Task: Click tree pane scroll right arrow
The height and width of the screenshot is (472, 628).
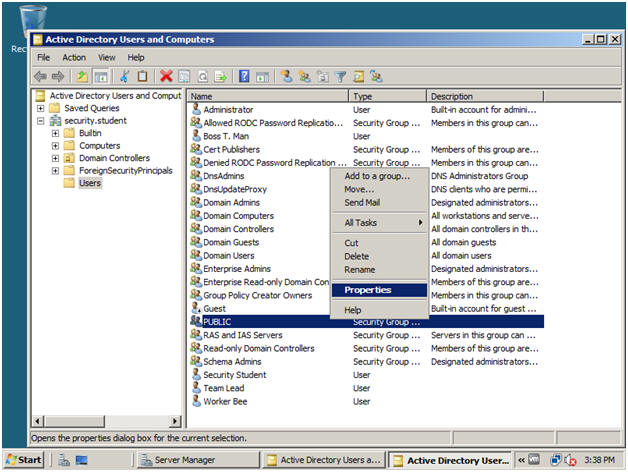Action: click(x=175, y=421)
